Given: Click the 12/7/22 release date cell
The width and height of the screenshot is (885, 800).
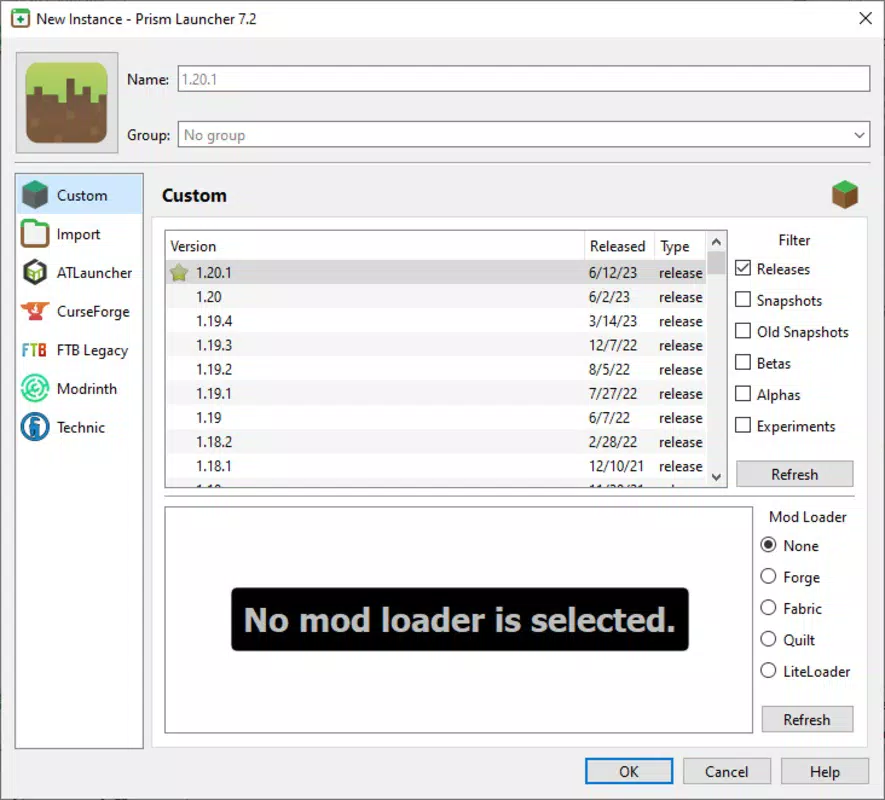Looking at the screenshot, I should click(612, 346).
